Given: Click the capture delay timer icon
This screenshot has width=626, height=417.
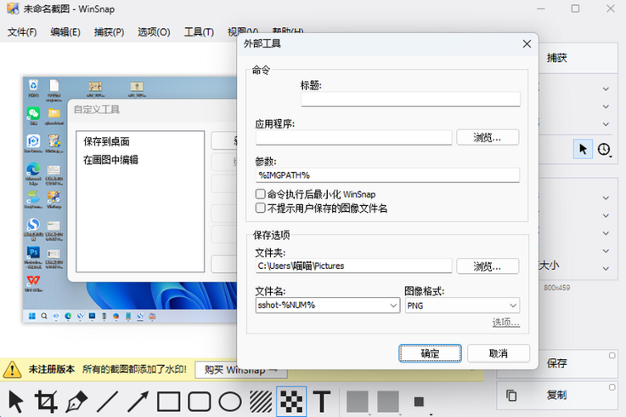Looking at the screenshot, I should pyautogui.click(x=604, y=149).
